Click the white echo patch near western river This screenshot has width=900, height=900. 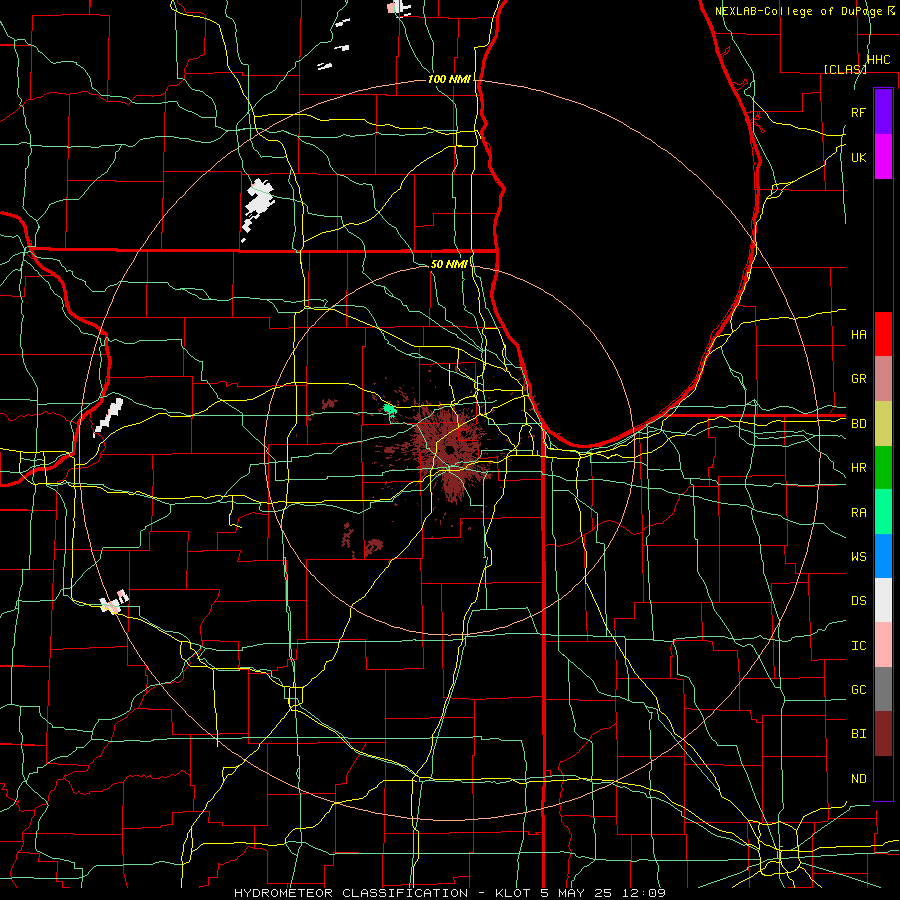point(108,417)
